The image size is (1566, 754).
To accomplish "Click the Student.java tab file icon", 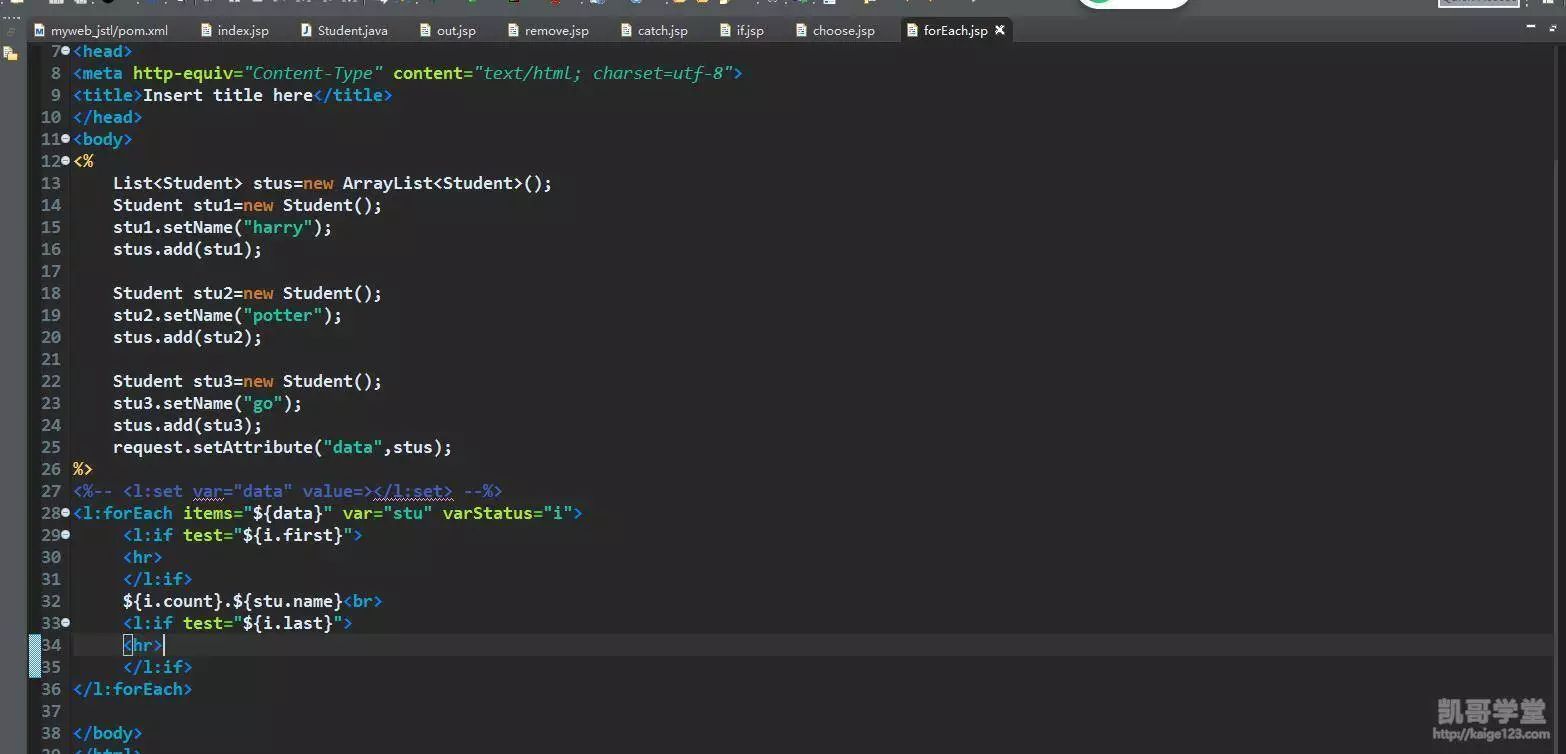I will 306,31.
